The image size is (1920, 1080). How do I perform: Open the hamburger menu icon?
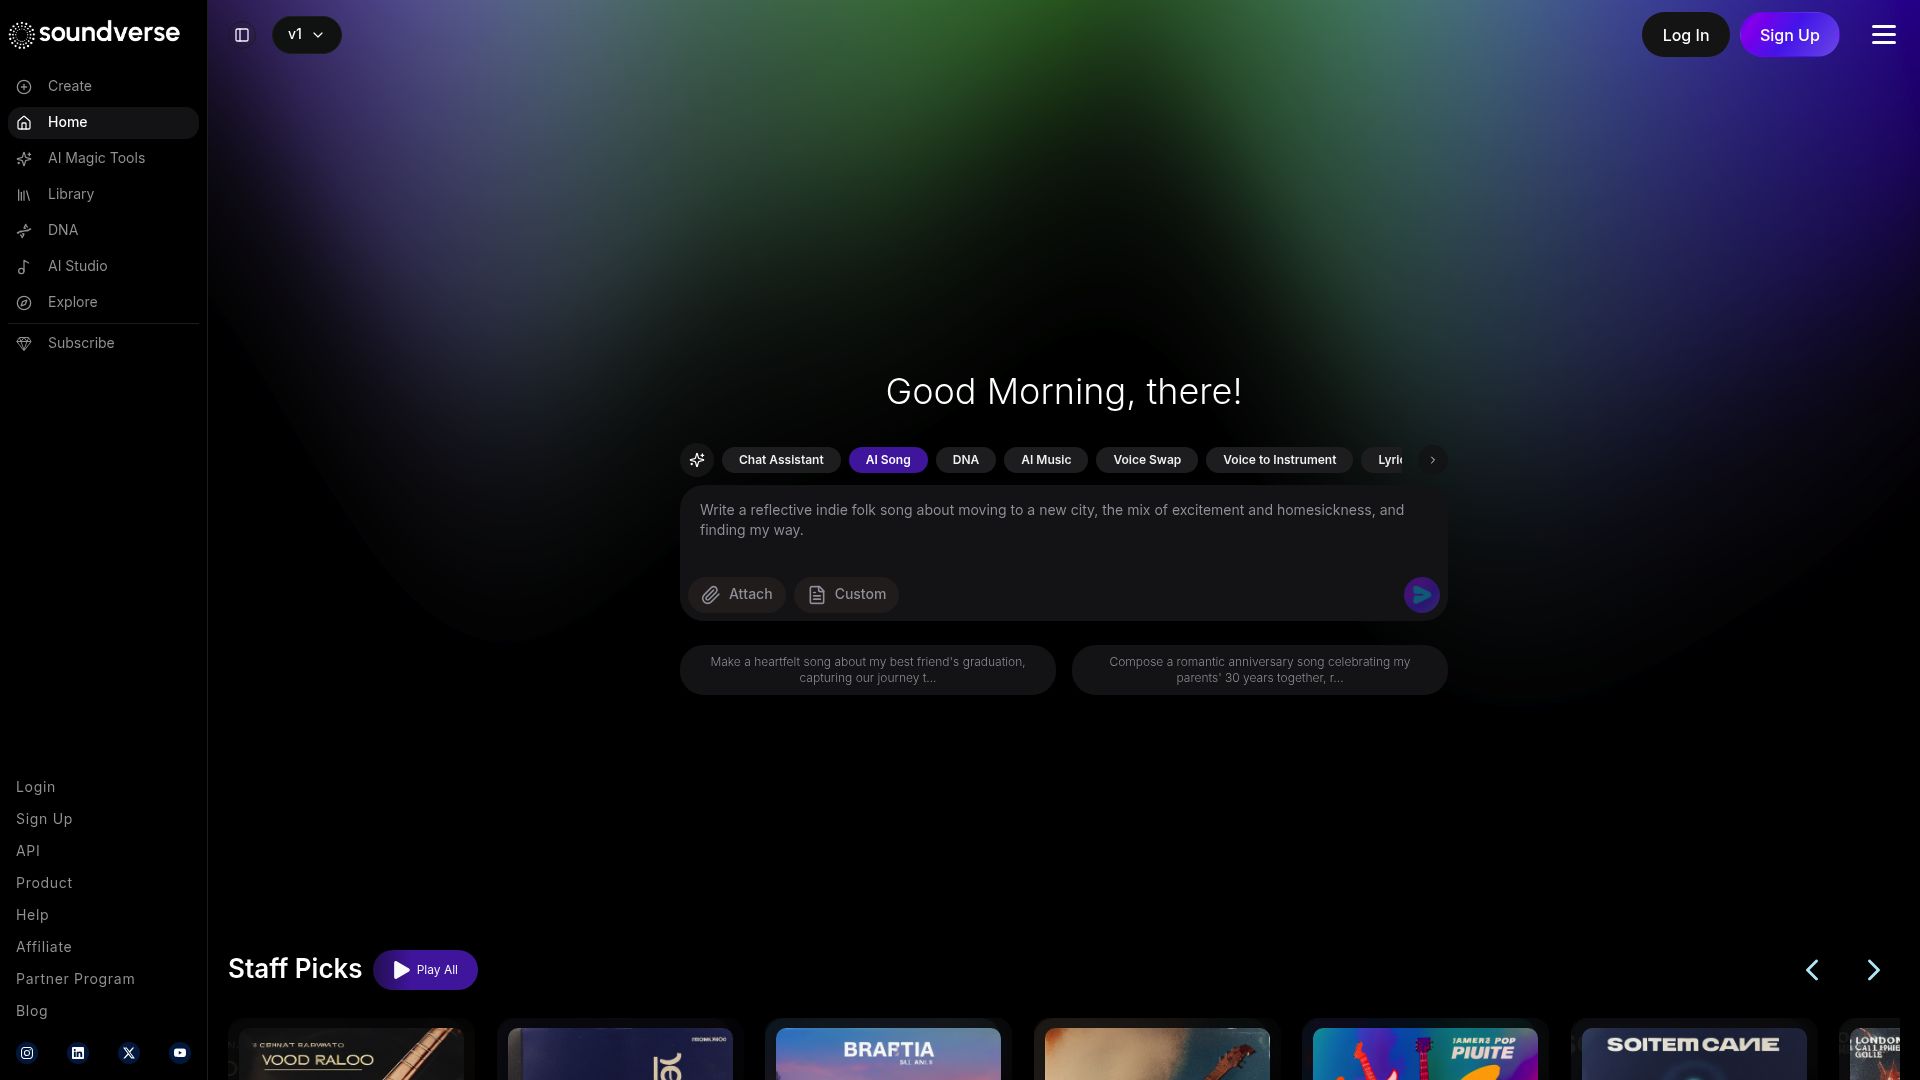coord(1883,35)
